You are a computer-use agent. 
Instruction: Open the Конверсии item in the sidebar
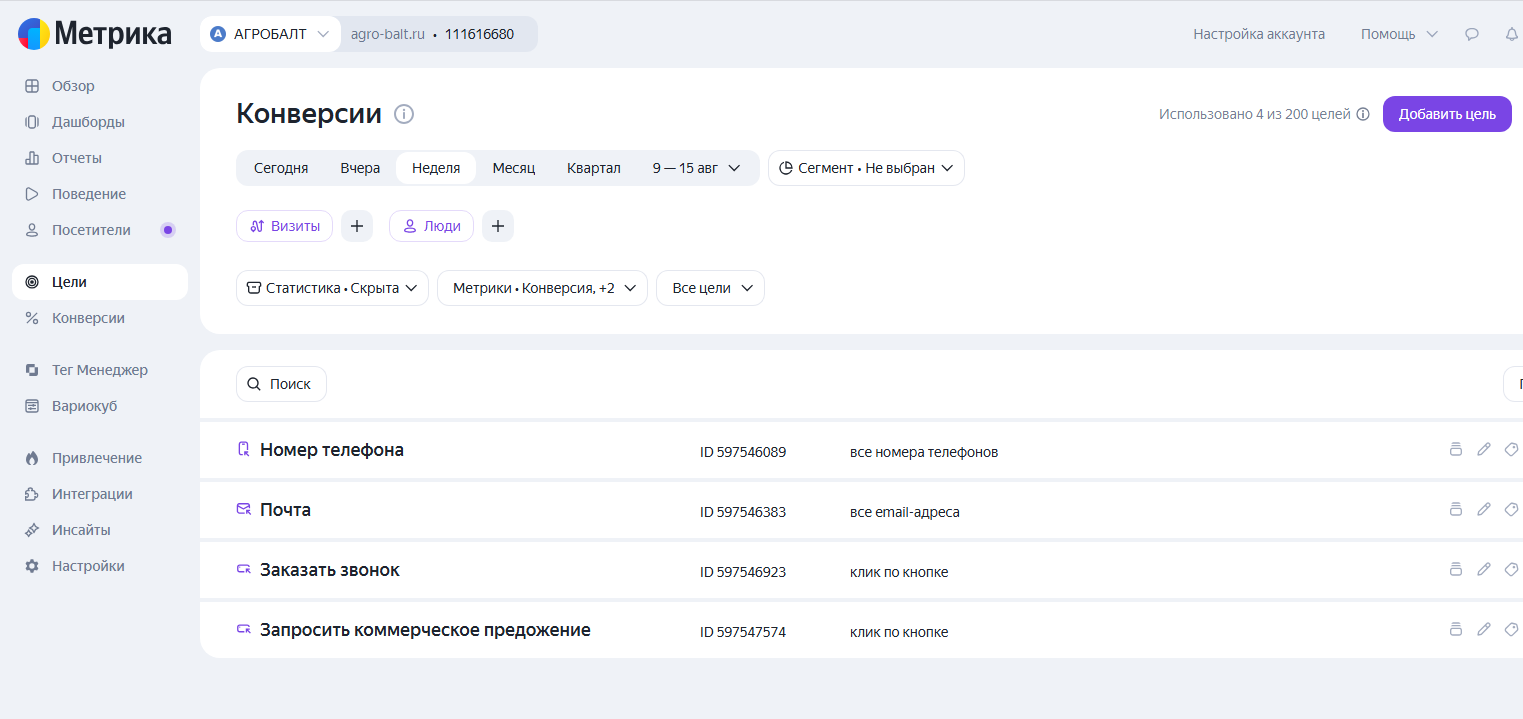[x=100, y=318]
